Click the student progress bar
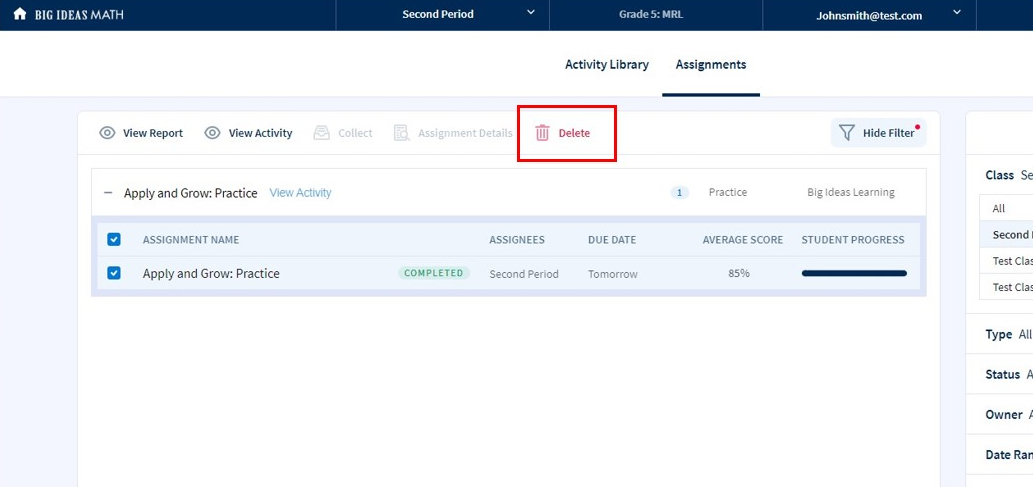 (x=854, y=273)
